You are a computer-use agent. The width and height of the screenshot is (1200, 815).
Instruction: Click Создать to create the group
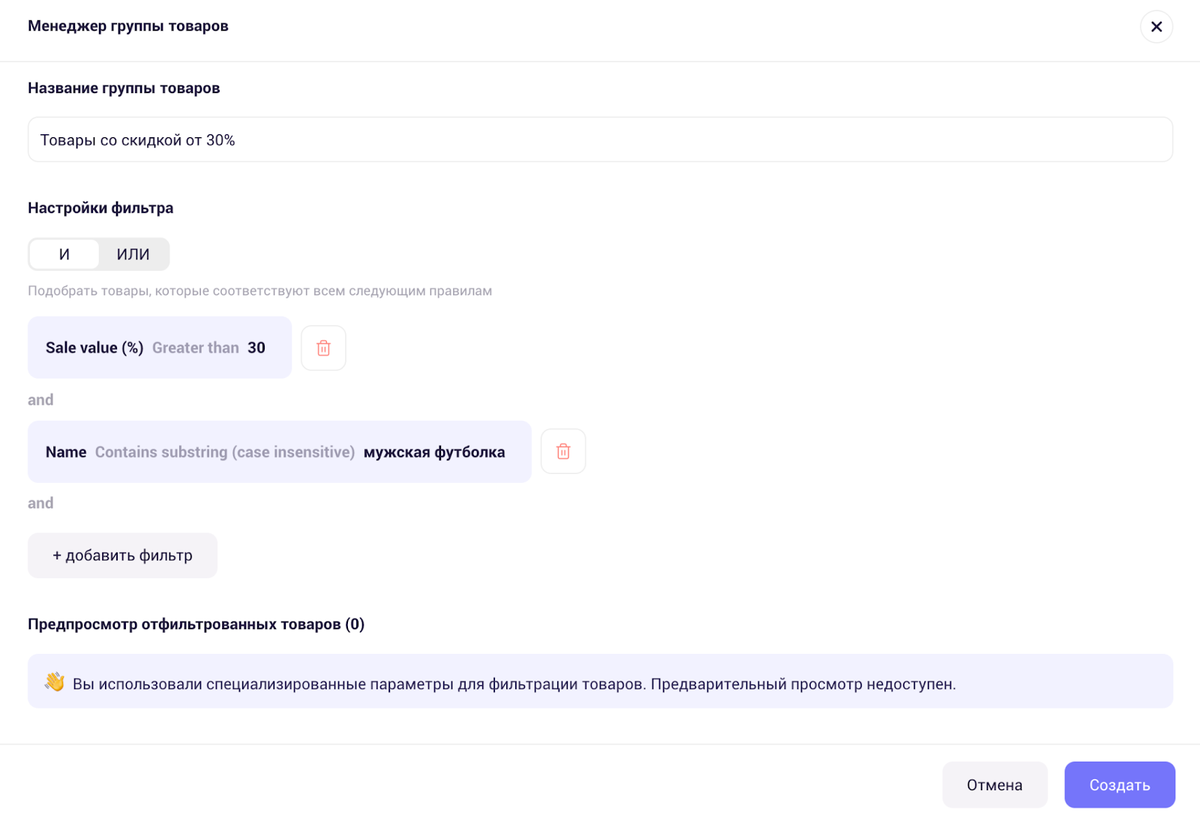click(x=1119, y=785)
